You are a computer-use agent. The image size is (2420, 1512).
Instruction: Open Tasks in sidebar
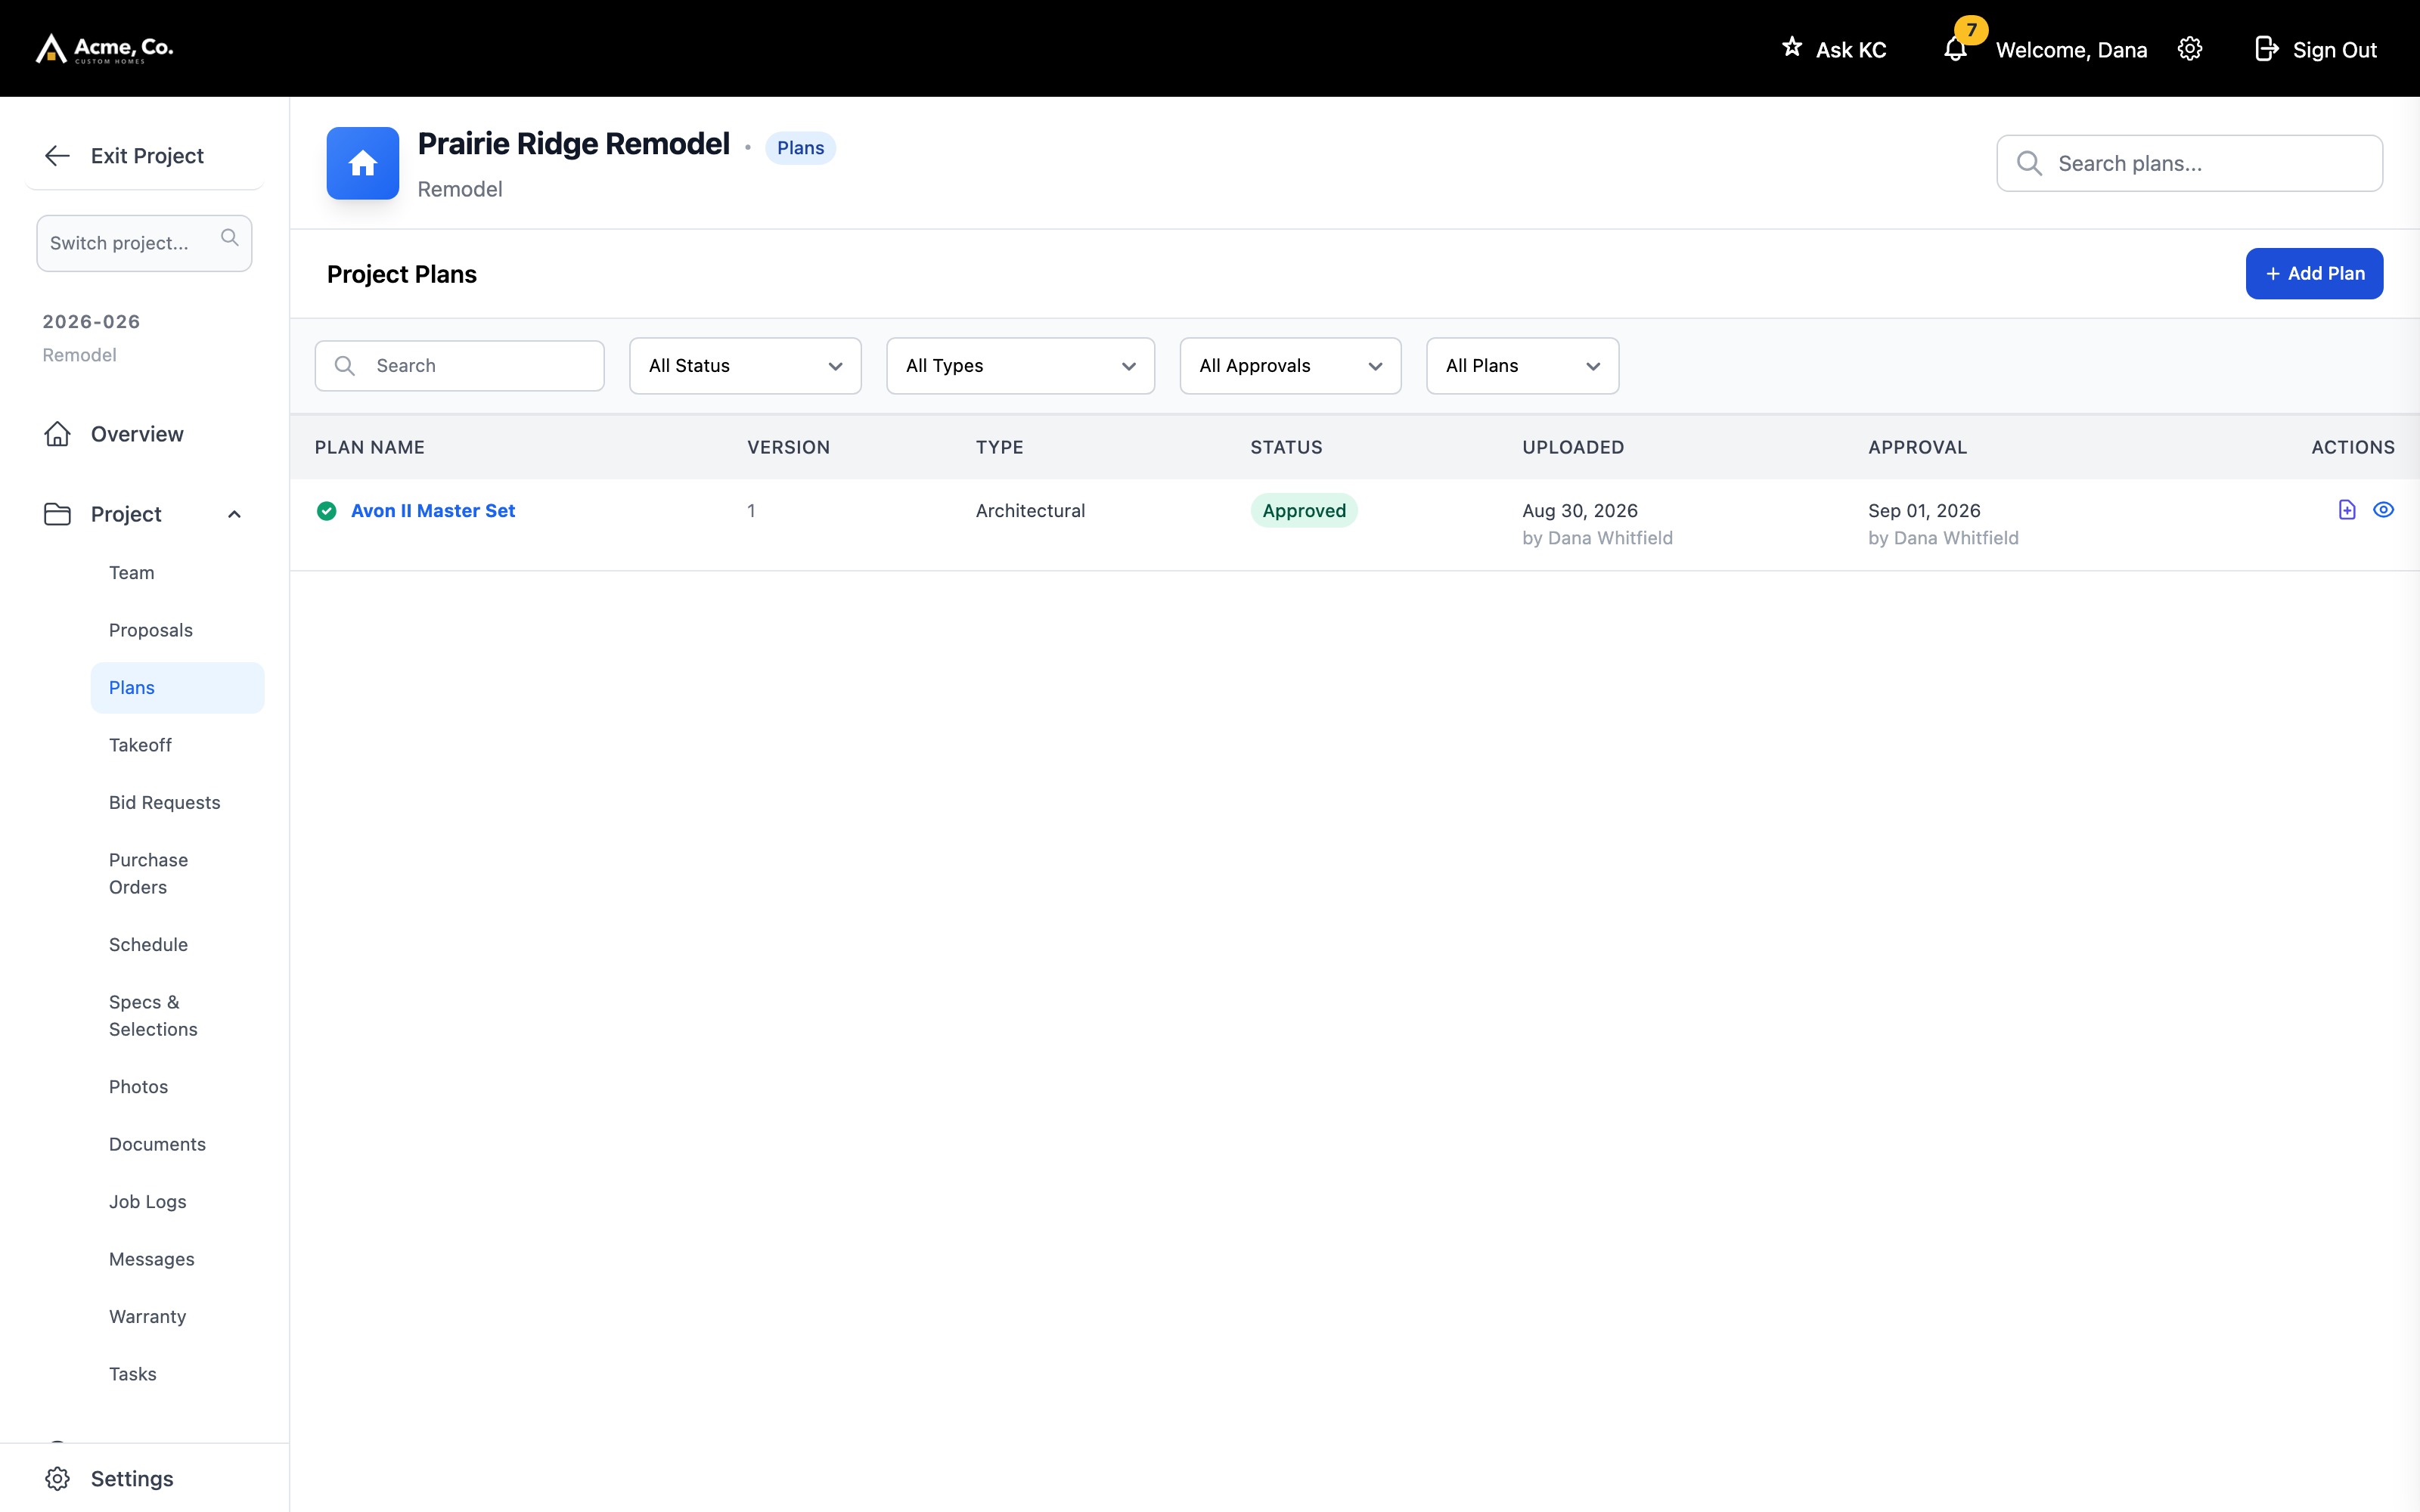click(x=132, y=1374)
